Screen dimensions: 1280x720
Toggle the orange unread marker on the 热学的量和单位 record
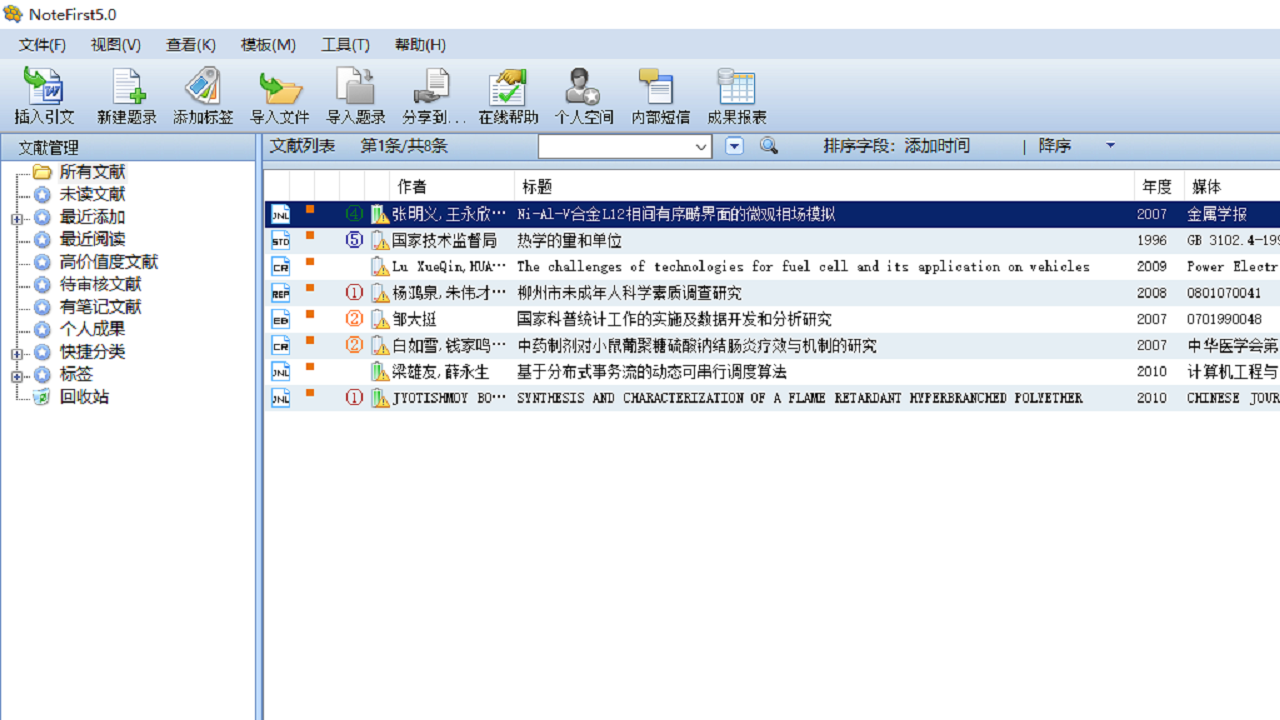click(308, 240)
